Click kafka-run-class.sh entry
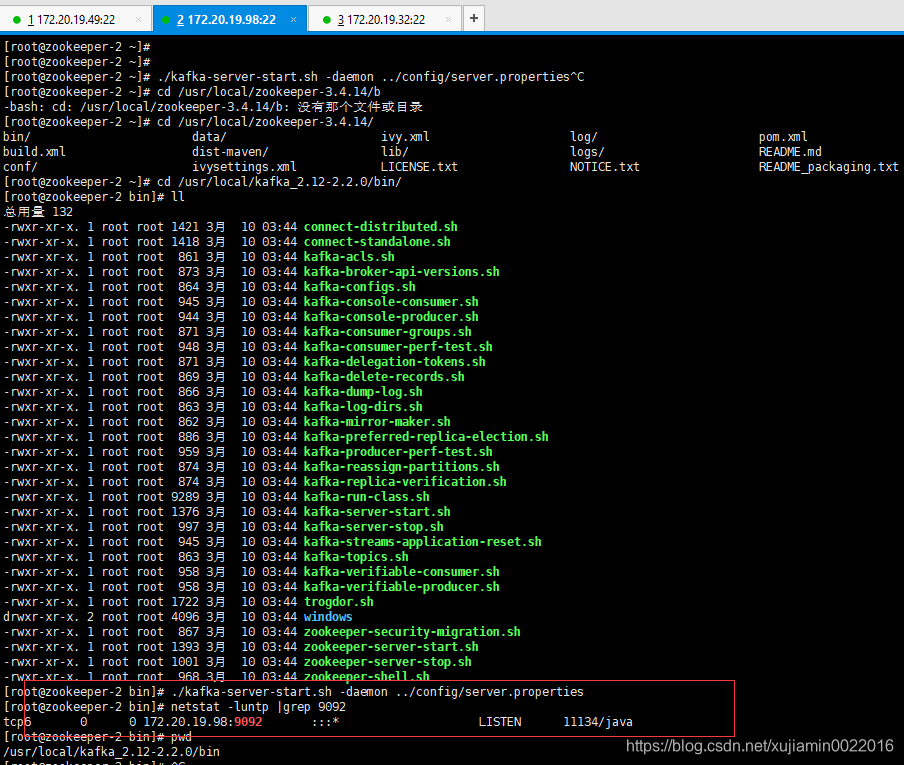Viewport: 904px width, 765px height. pos(367,496)
